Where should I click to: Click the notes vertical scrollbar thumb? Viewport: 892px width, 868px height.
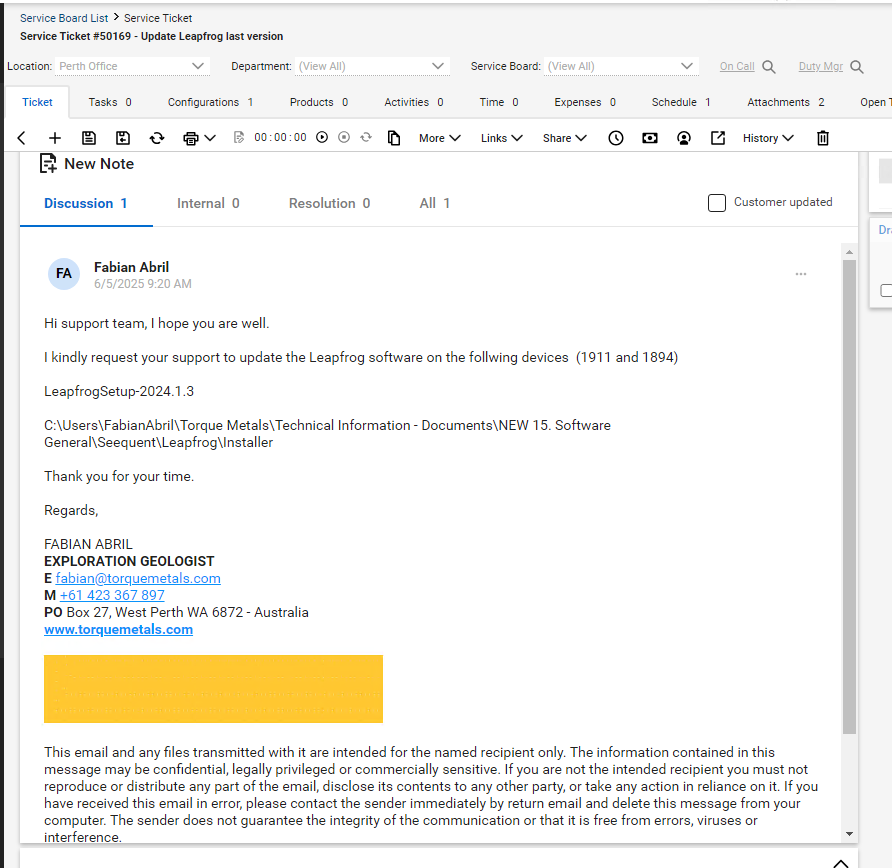click(x=849, y=497)
